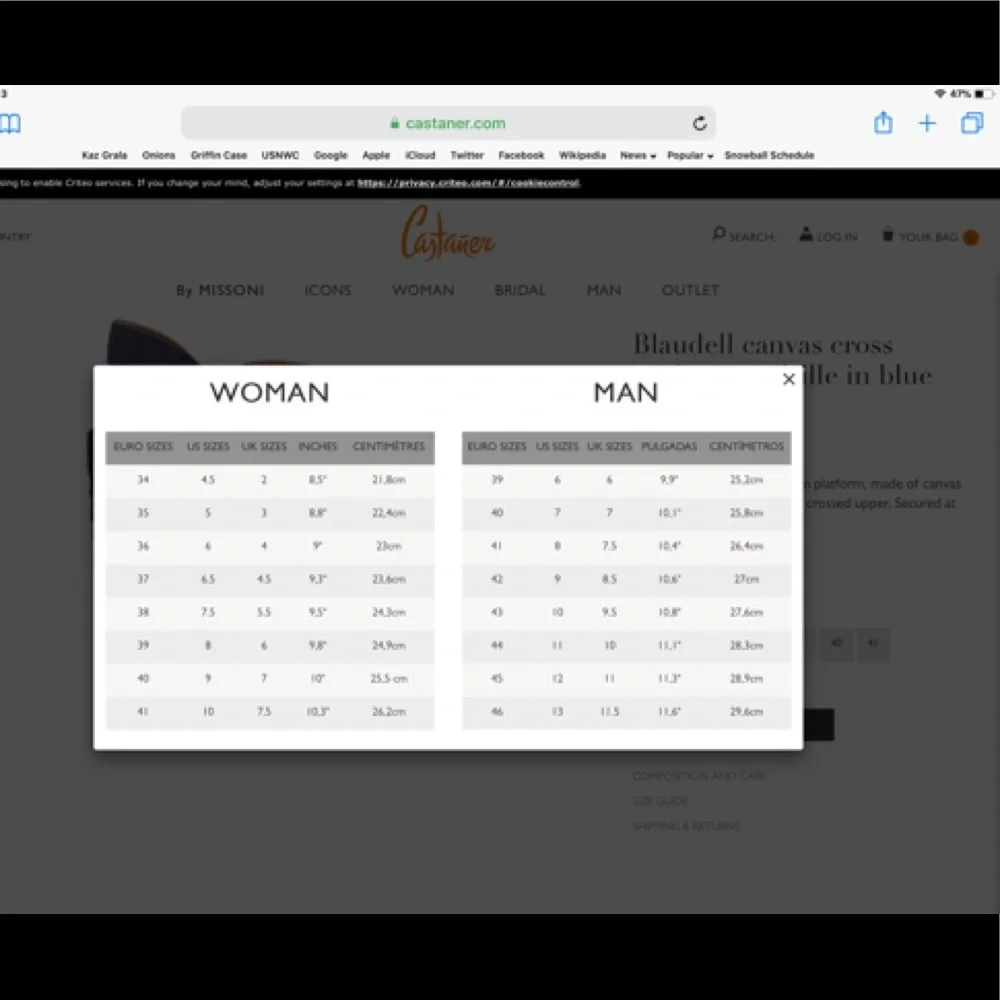
Task: Select the 23cm cell in Woman table
Action: click(389, 546)
